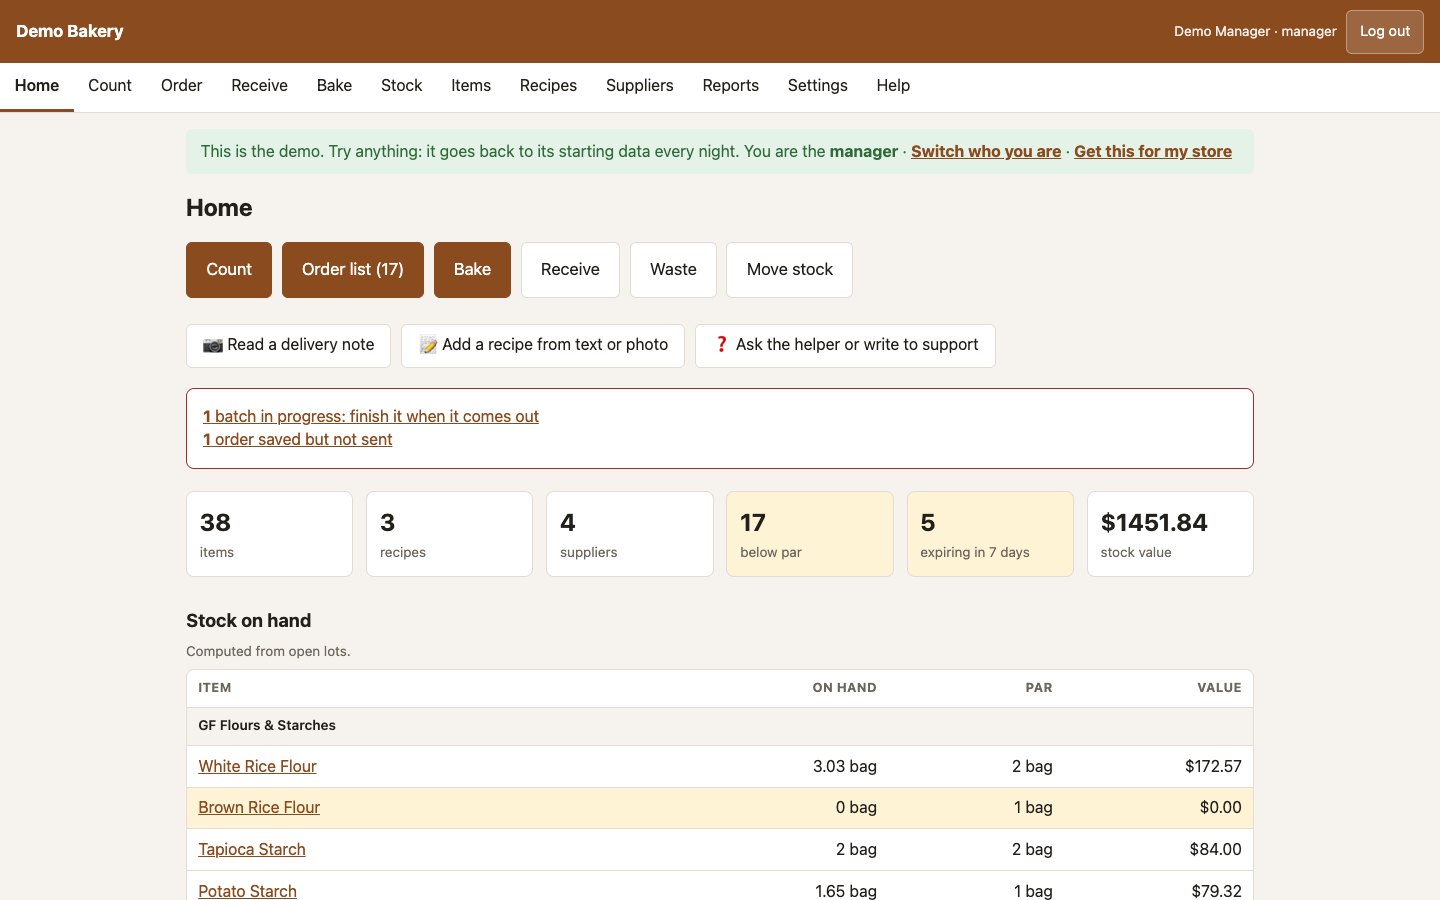Click the camera icon on Read a delivery note
The width and height of the screenshot is (1440, 900).
coord(212,345)
